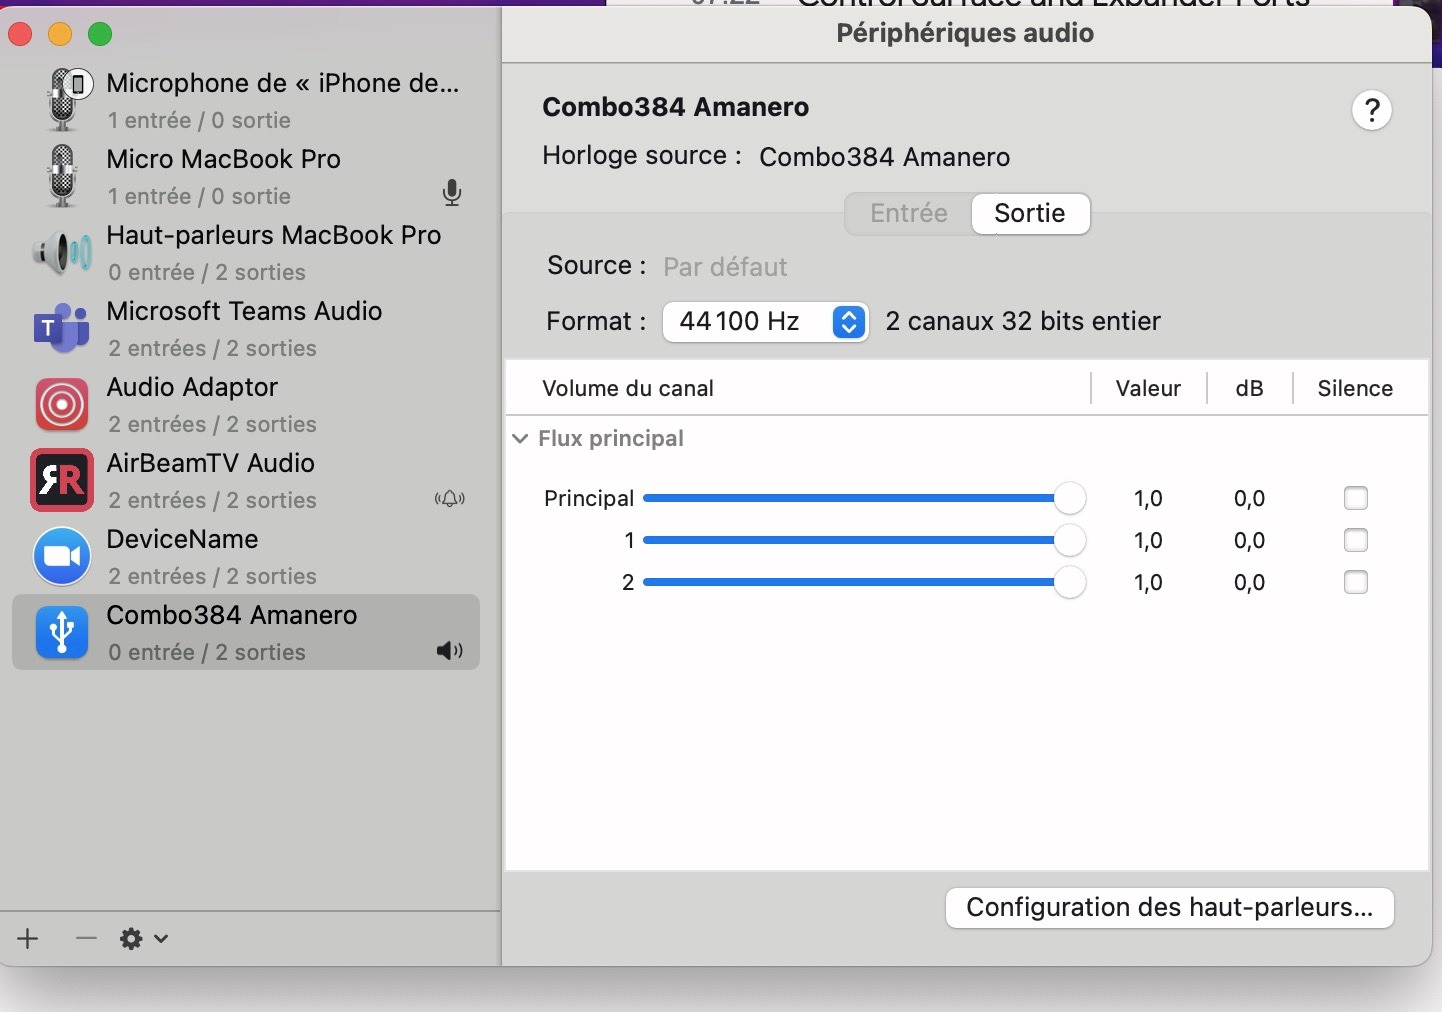Viewport: 1442px width, 1012px height.
Task: Remove device with the minus button
Action: coord(86,938)
